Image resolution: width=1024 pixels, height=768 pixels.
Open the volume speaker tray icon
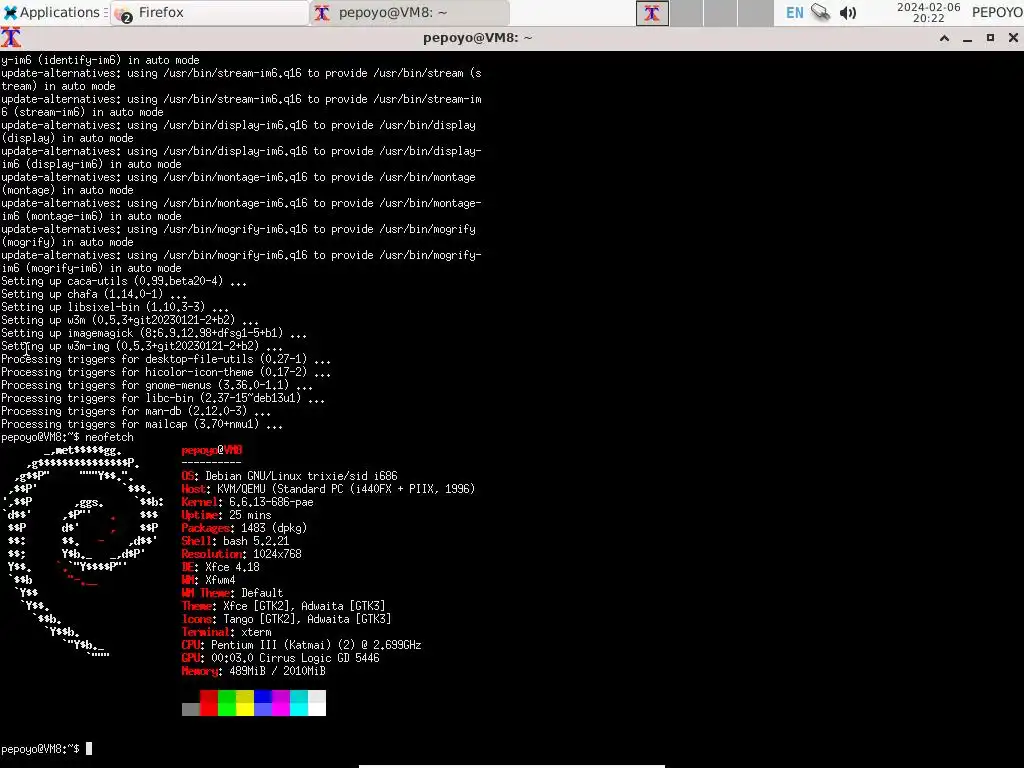click(848, 12)
